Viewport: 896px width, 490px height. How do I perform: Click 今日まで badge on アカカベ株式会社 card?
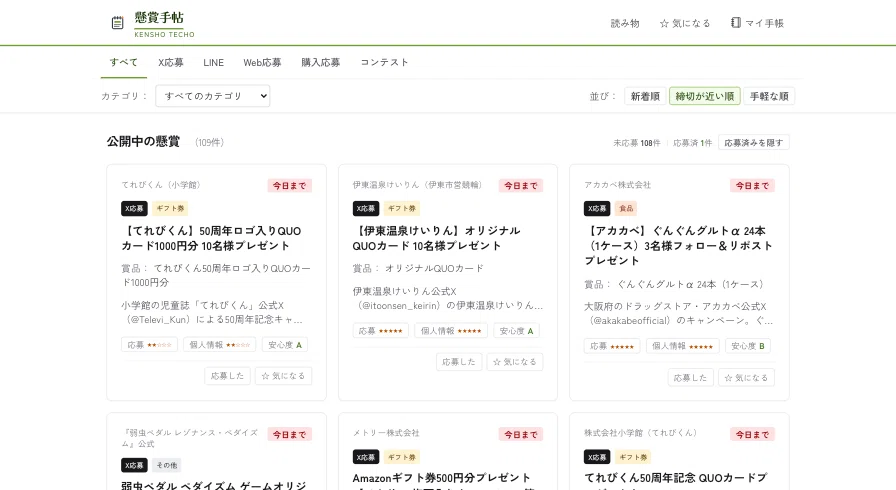pos(753,186)
